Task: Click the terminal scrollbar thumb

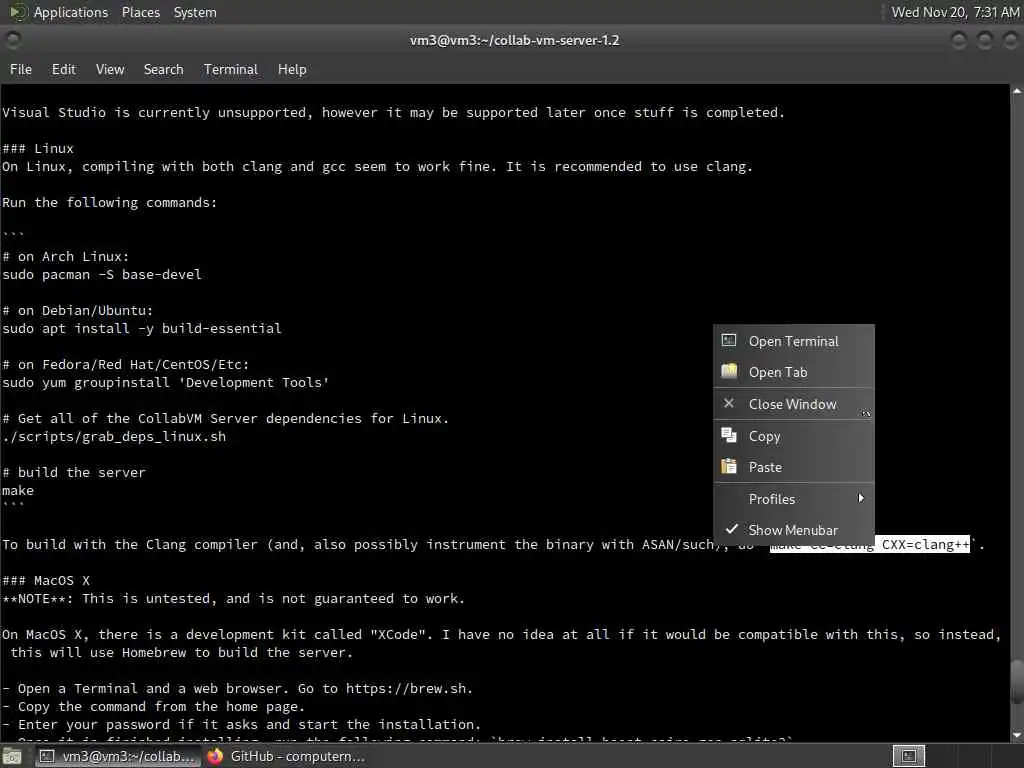Action: click(x=1017, y=681)
